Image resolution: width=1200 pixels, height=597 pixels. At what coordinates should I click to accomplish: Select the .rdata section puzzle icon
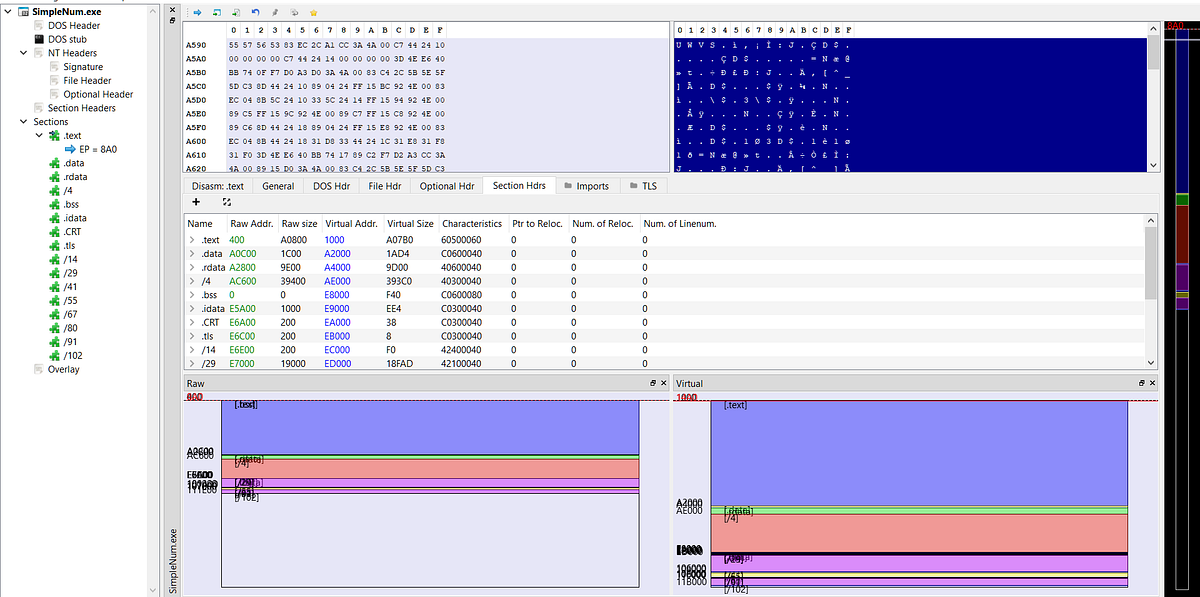coord(55,177)
